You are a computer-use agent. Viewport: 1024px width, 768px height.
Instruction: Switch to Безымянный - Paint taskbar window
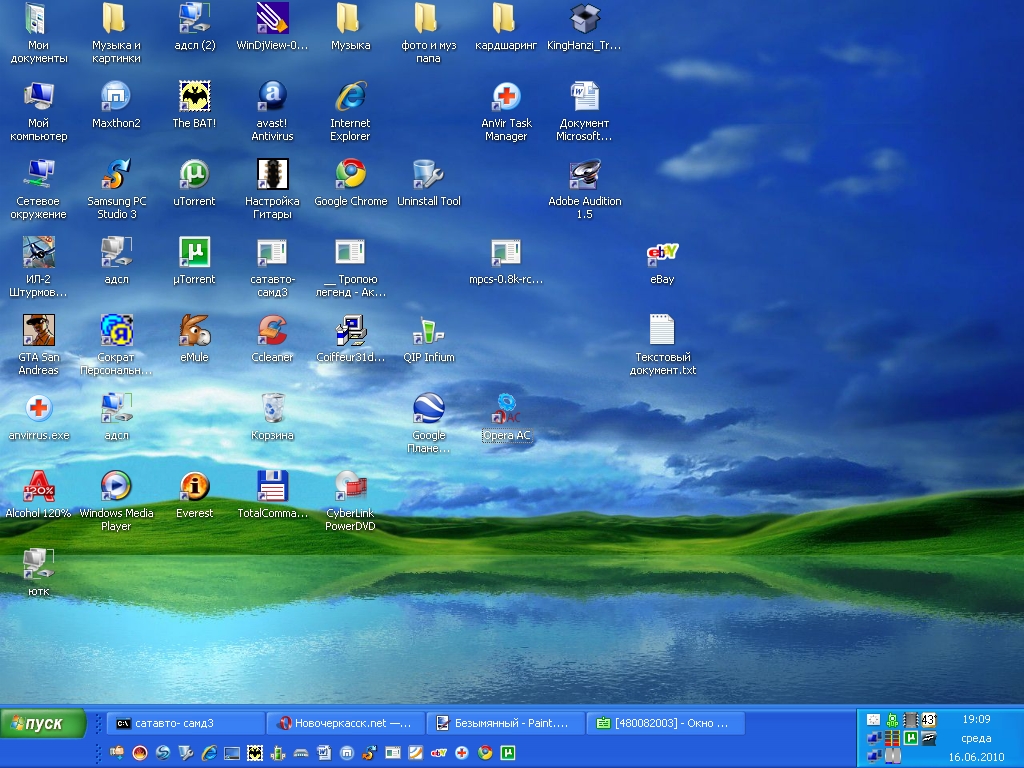click(x=505, y=723)
